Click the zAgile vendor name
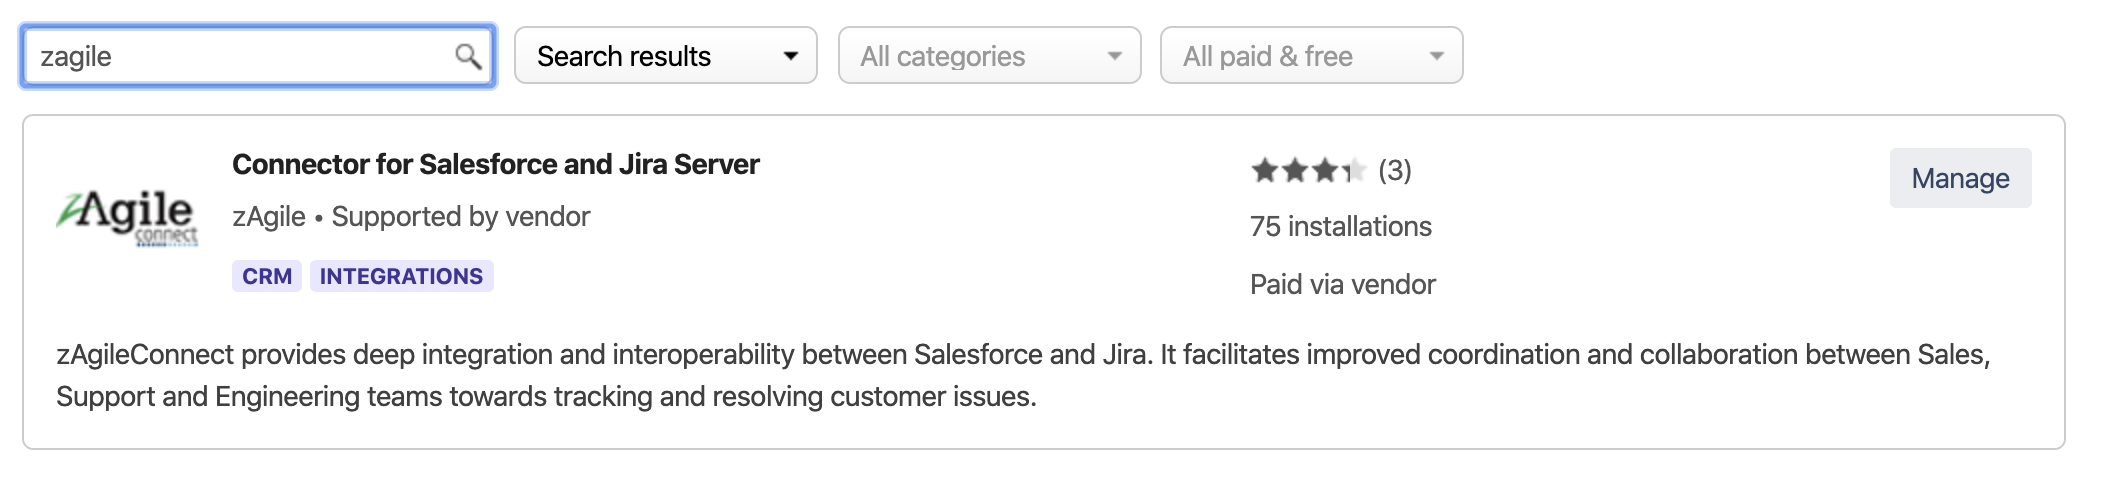Viewport: 2112px width, 502px height. click(269, 217)
